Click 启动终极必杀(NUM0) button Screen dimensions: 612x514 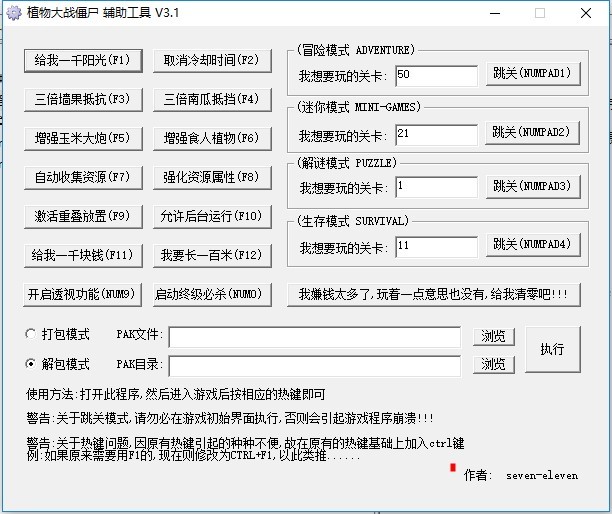(211, 294)
